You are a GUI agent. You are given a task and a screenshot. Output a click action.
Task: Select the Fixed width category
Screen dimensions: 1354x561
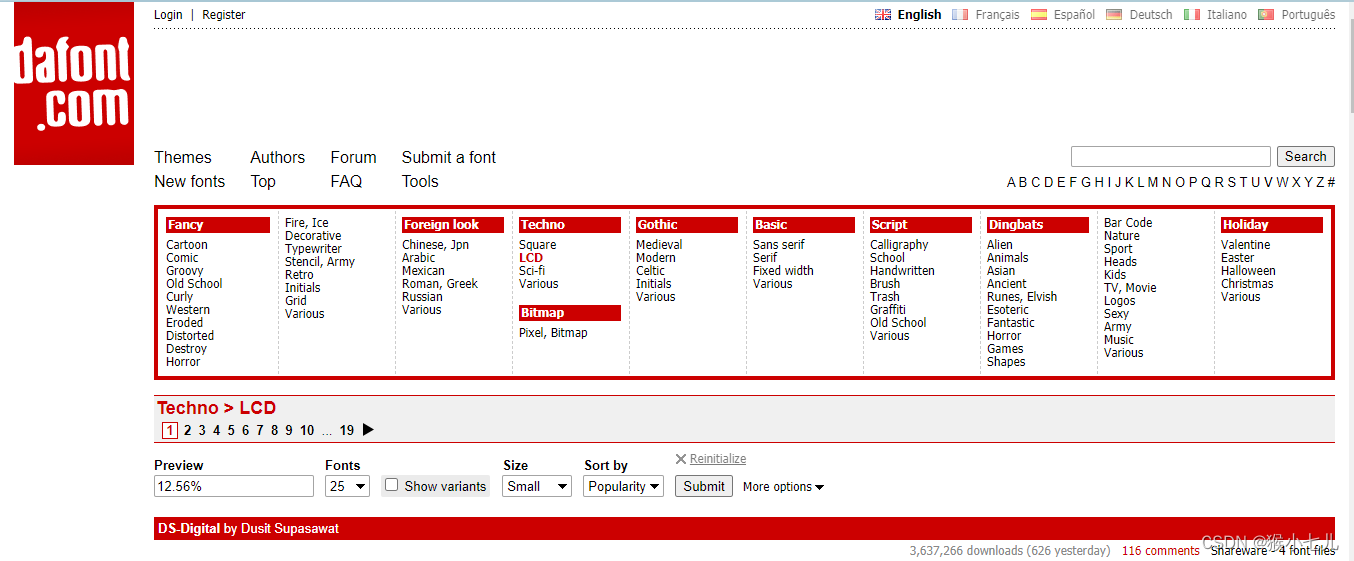[783, 271]
